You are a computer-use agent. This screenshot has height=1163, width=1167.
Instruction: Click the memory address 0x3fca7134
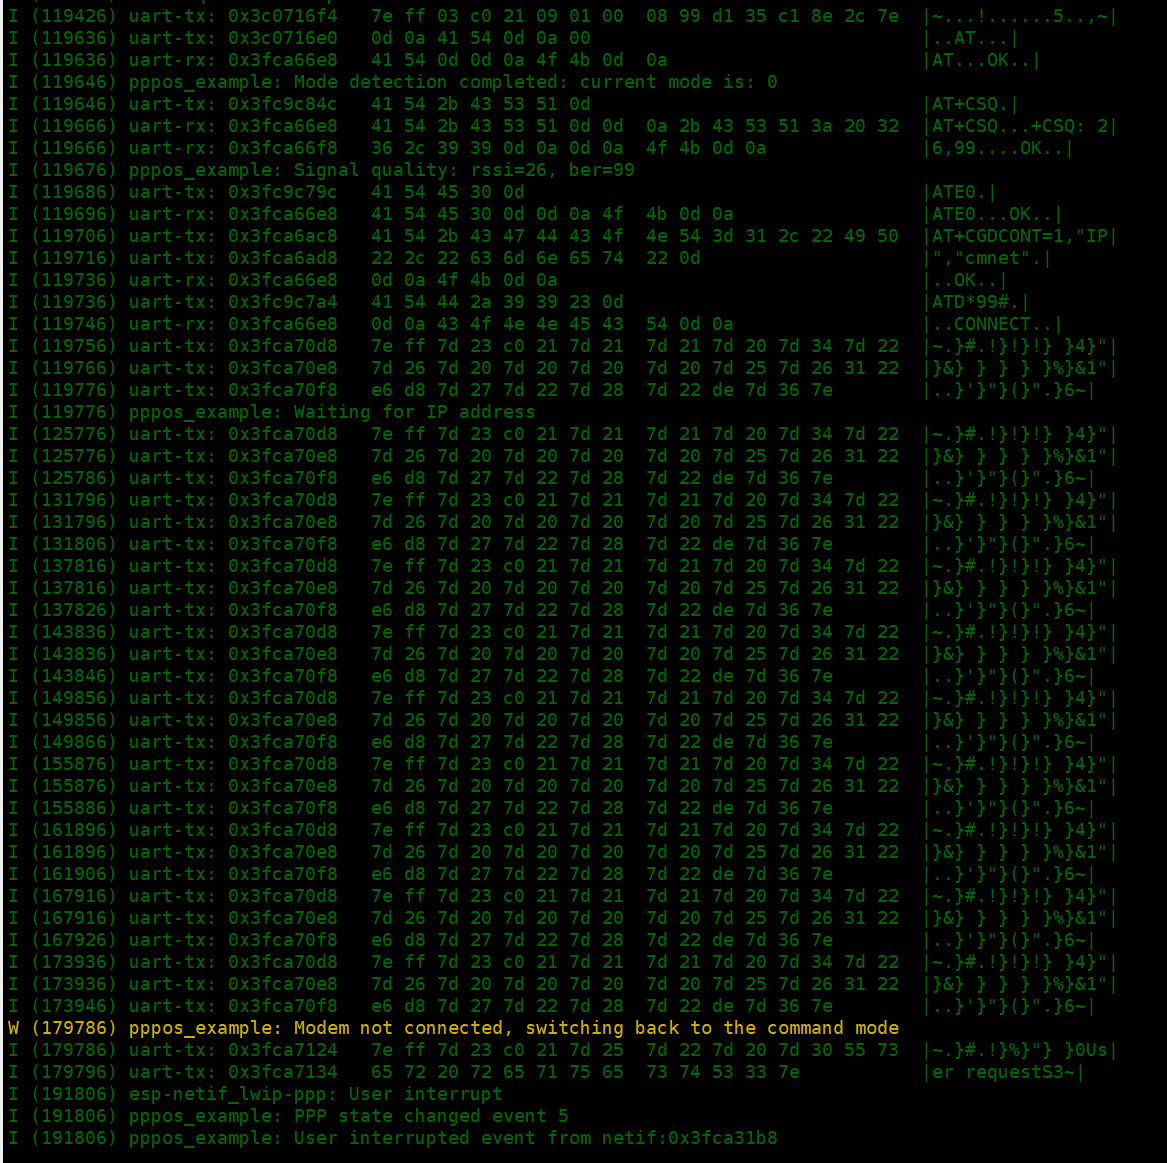(282, 1072)
